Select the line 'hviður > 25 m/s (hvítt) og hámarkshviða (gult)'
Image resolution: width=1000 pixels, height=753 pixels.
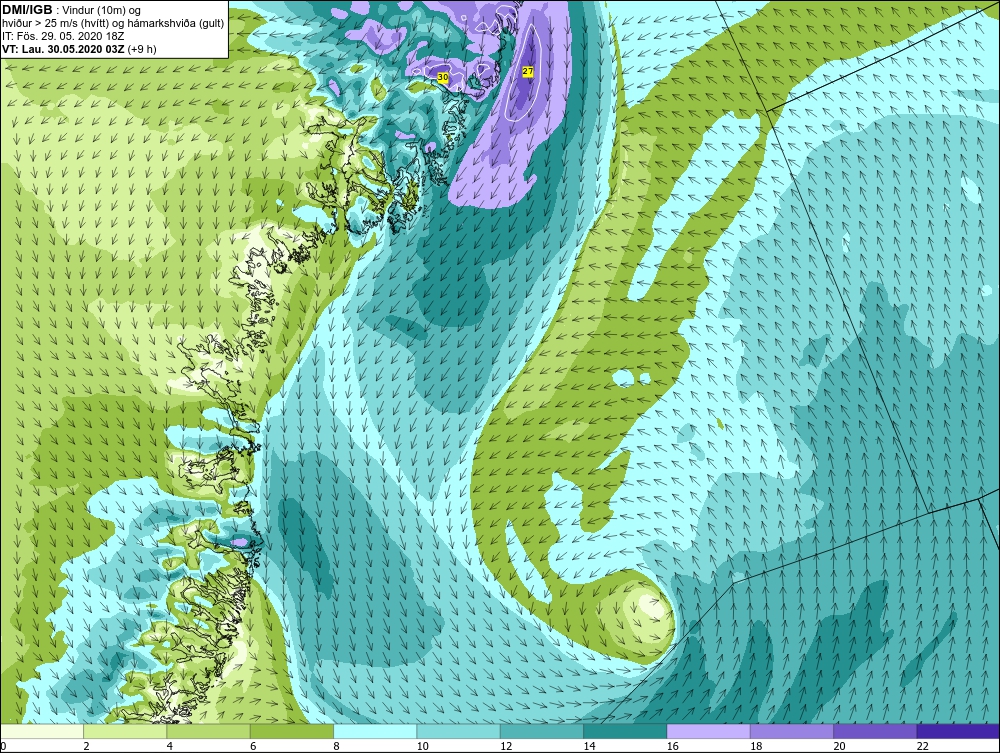tap(113, 23)
